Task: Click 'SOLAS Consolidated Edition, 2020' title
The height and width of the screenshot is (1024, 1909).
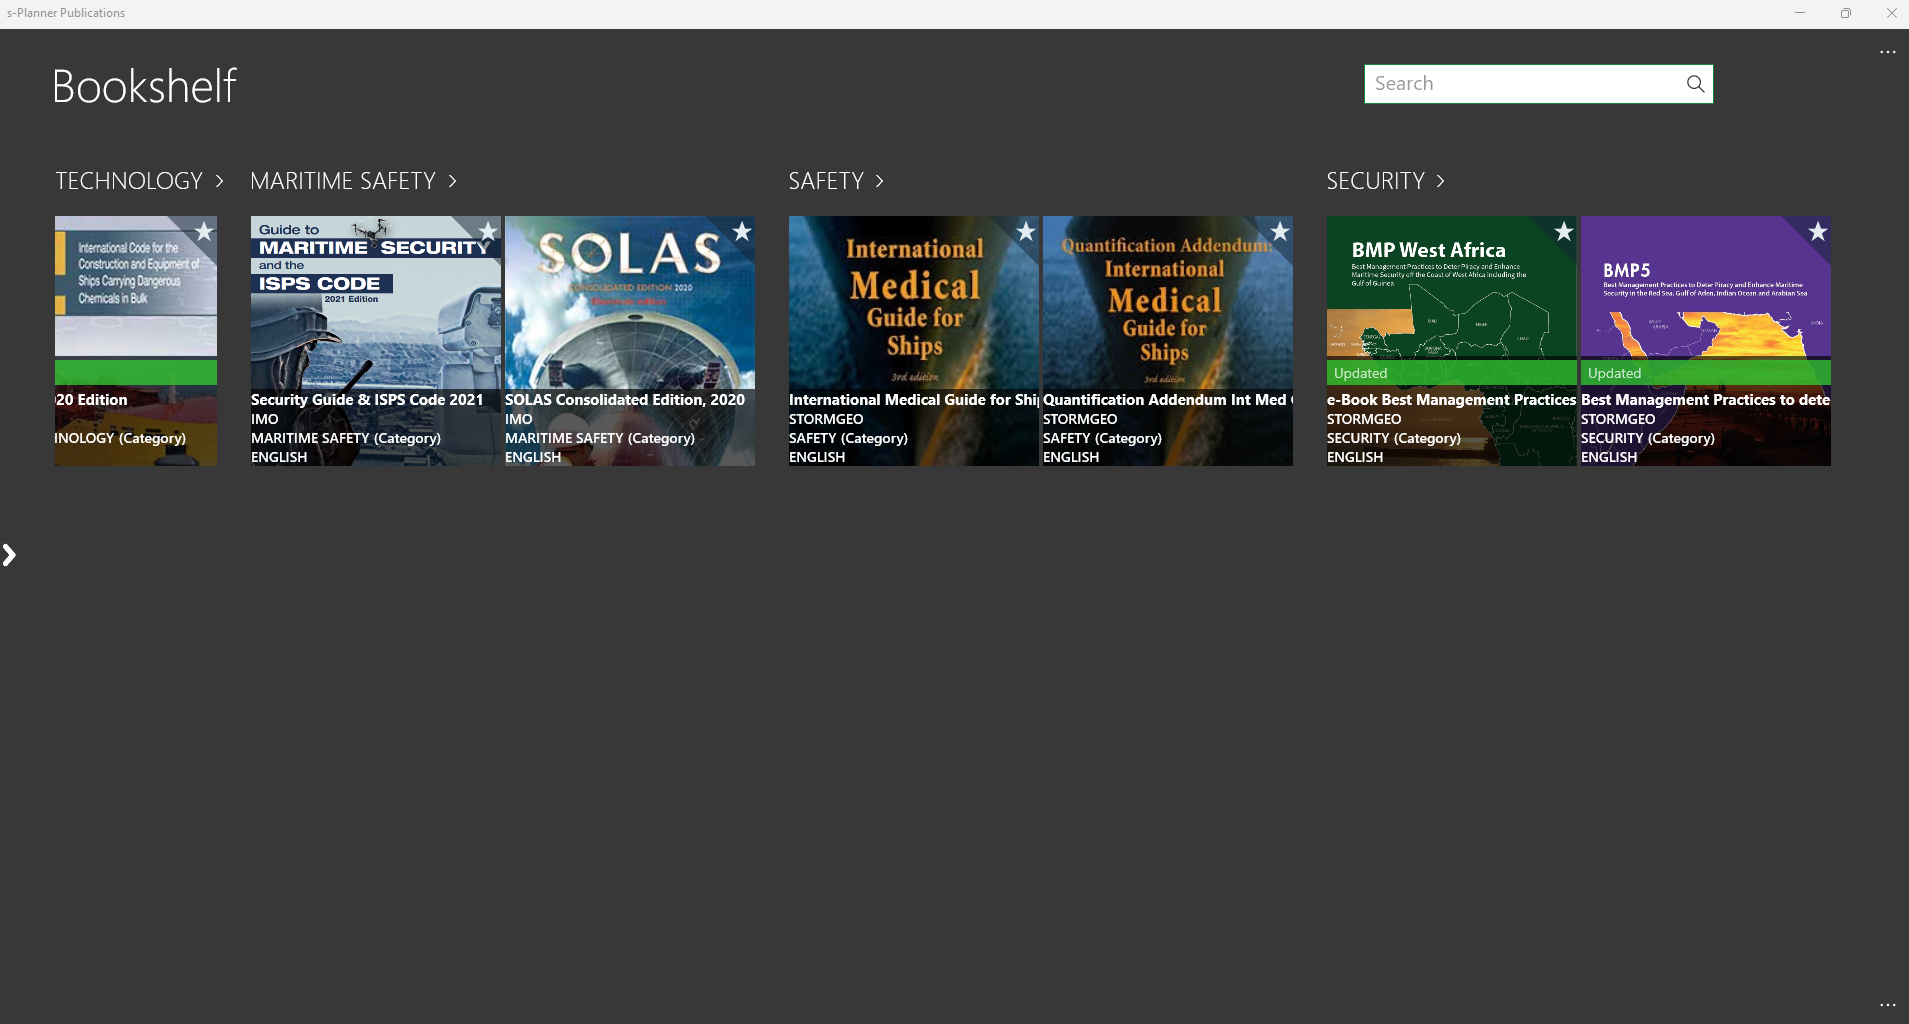Action: (625, 400)
